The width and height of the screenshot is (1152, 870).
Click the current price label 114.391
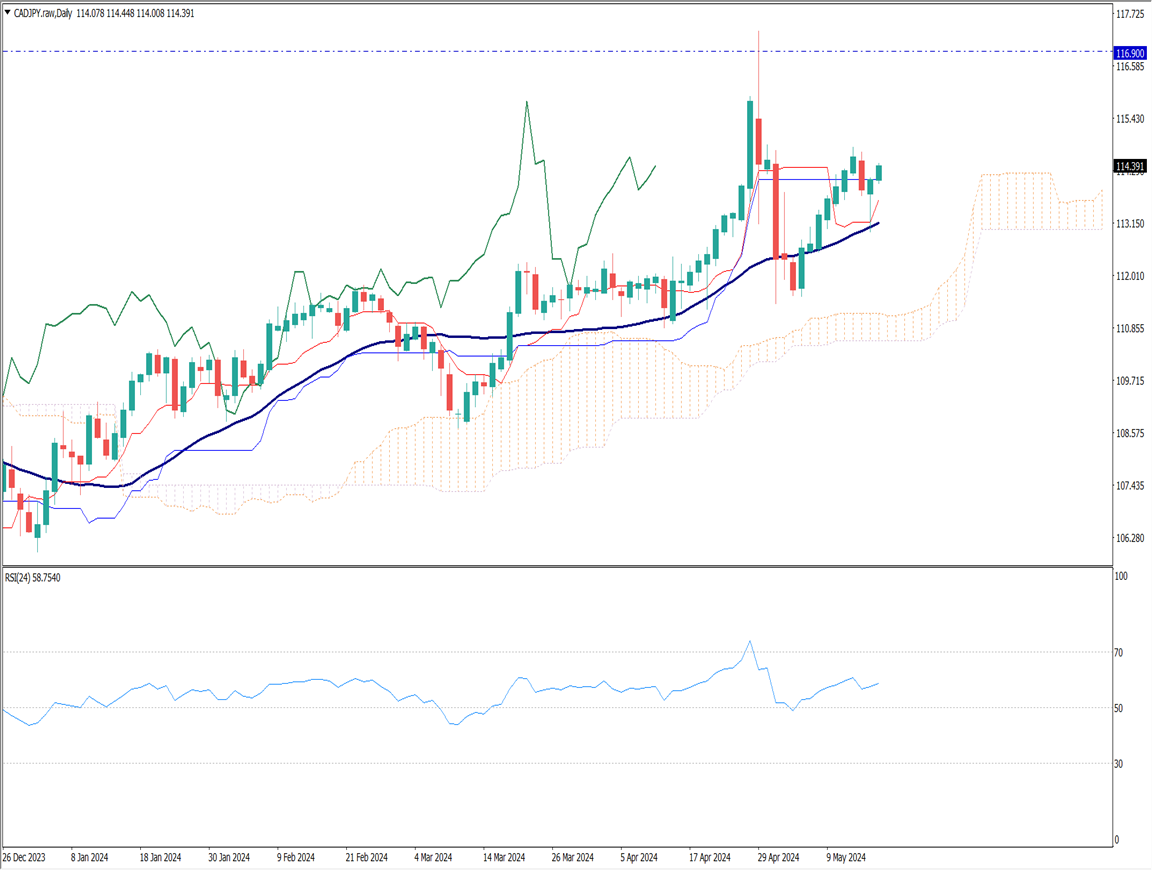tap(1129, 166)
